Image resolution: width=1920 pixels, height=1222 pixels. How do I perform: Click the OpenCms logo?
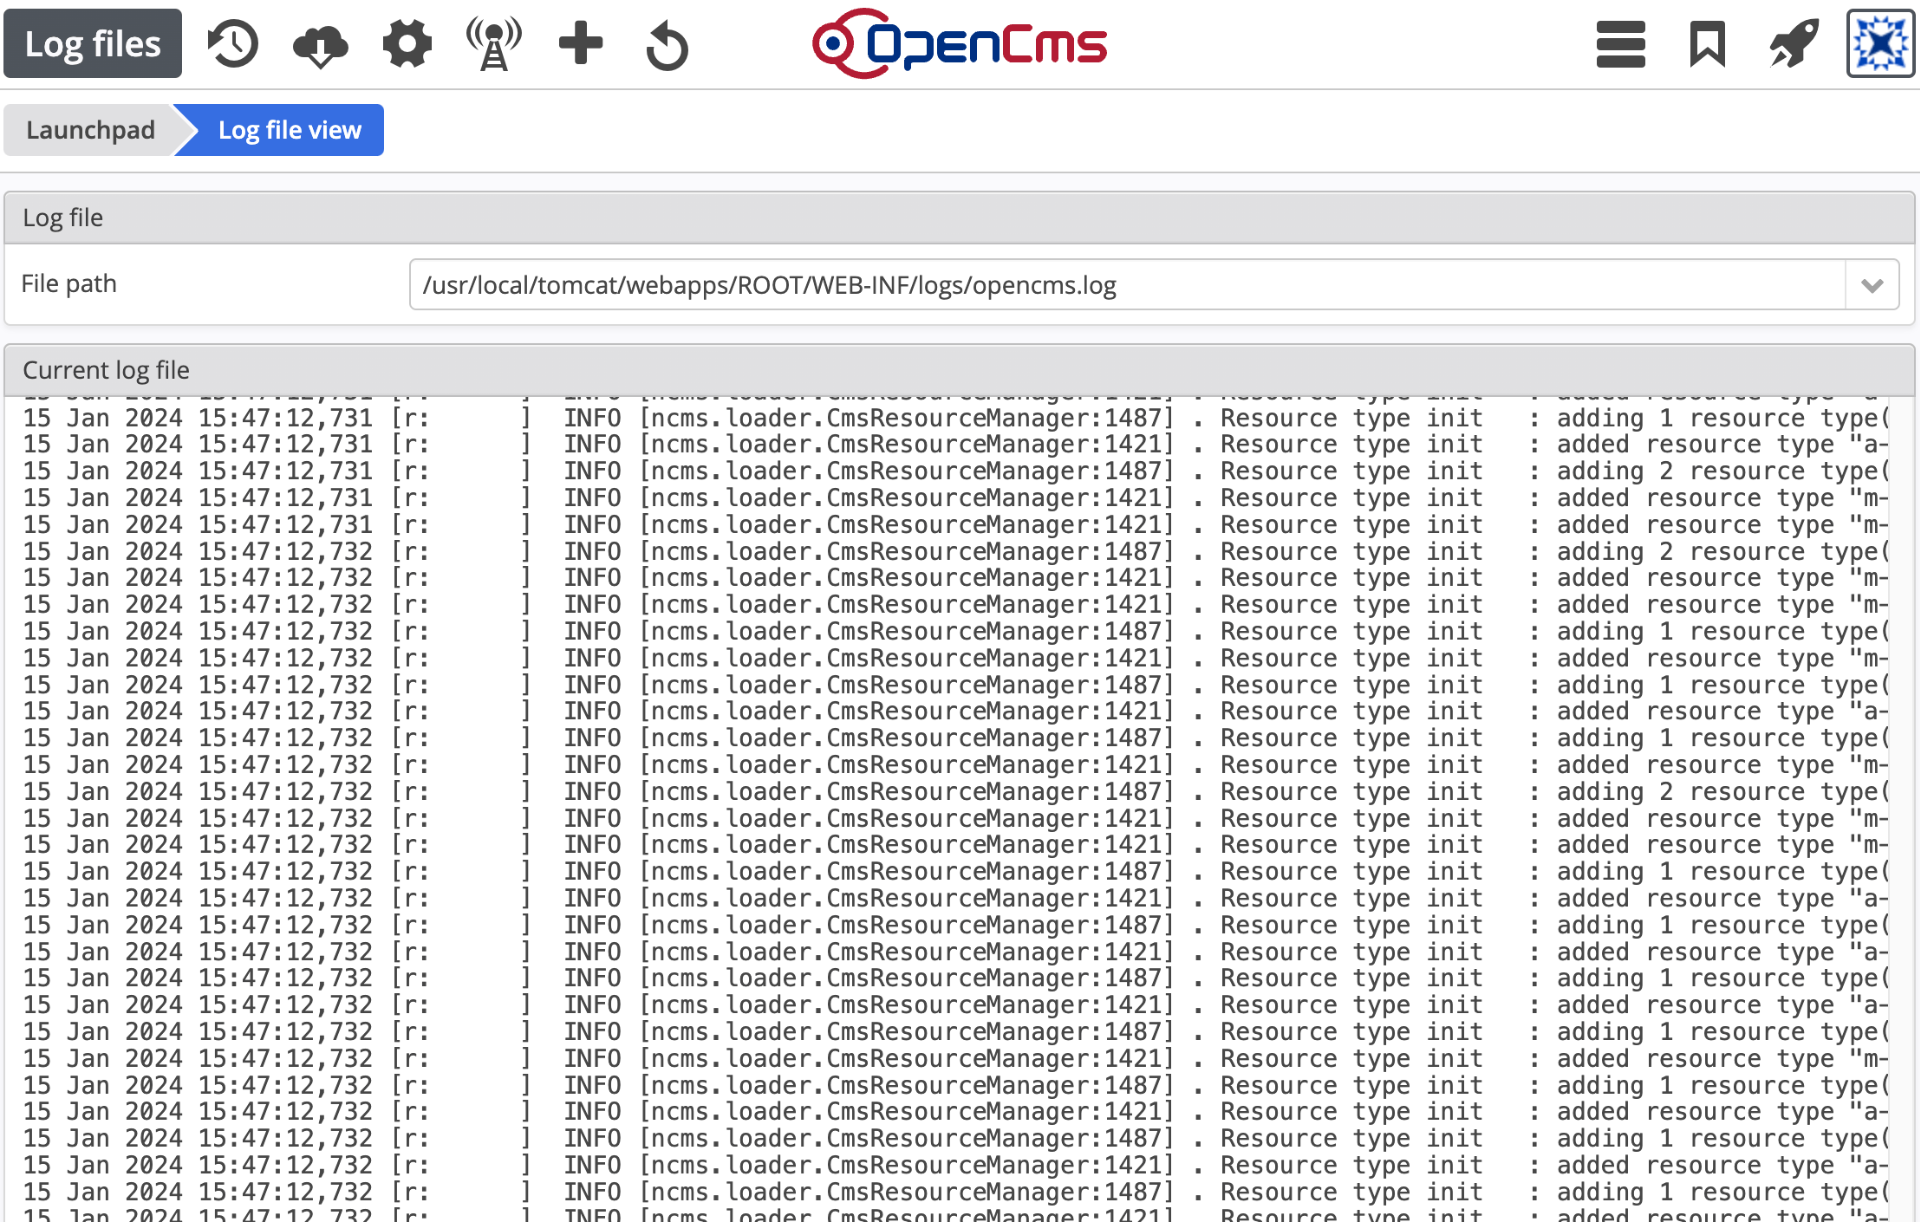click(x=960, y=43)
